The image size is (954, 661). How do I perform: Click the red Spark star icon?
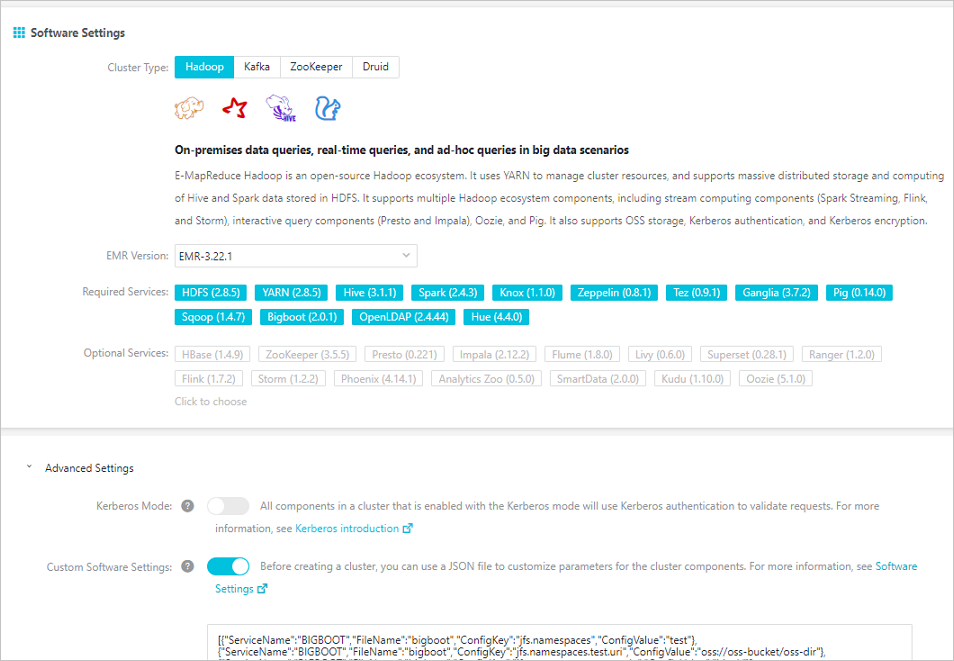click(x=235, y=108)
